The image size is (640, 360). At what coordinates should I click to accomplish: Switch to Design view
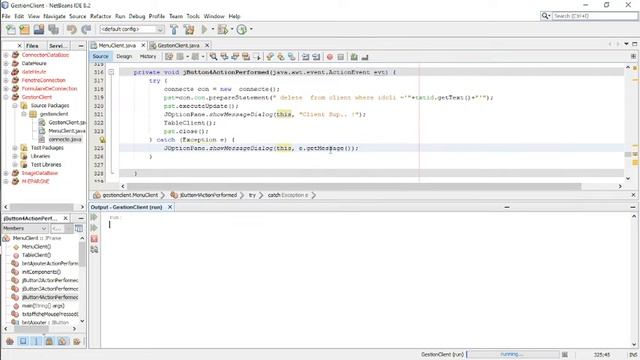(x=124, y=56)
